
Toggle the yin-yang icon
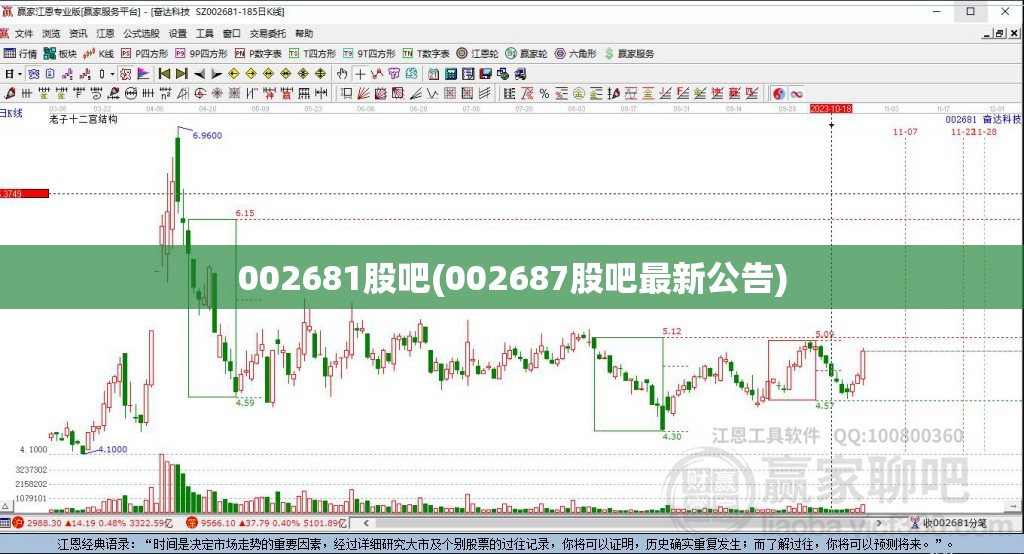778,93
